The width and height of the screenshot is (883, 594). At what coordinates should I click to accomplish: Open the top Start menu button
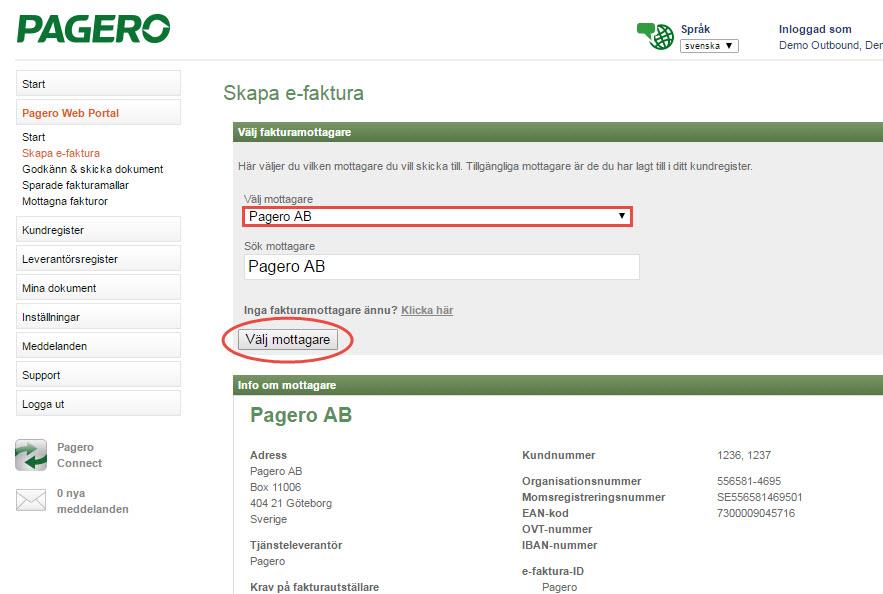click(x=99, y=84)
